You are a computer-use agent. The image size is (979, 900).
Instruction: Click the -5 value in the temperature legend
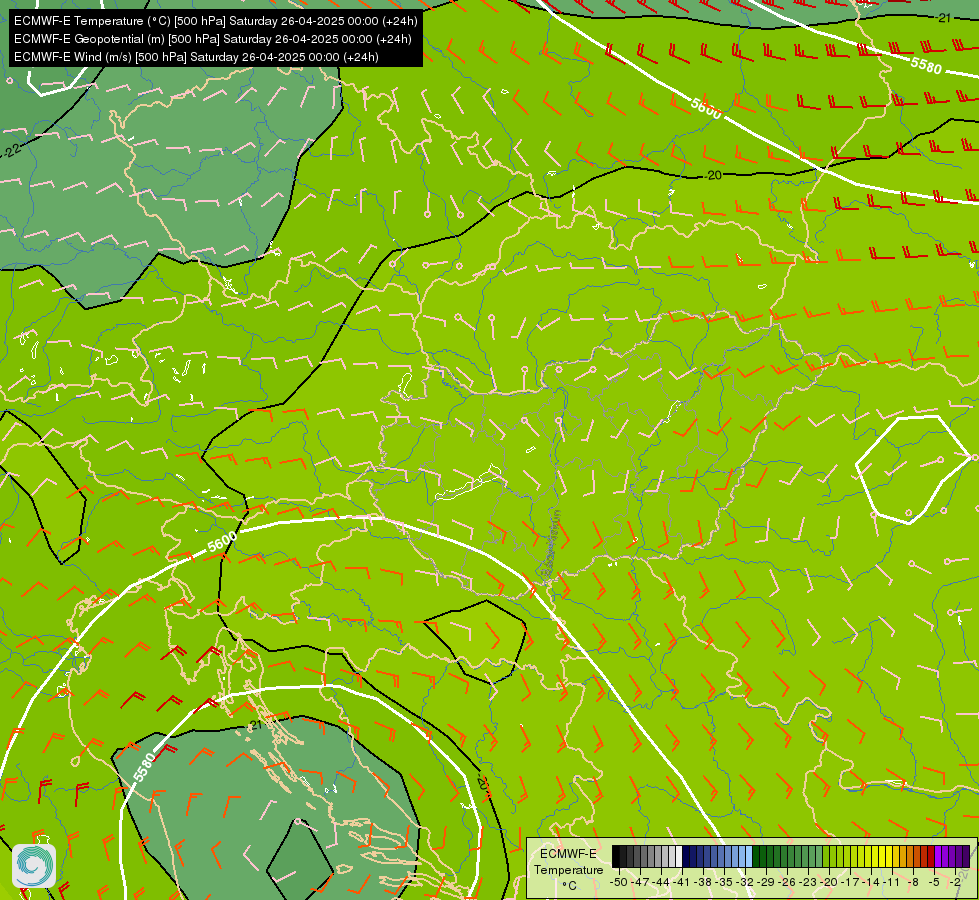934,882
